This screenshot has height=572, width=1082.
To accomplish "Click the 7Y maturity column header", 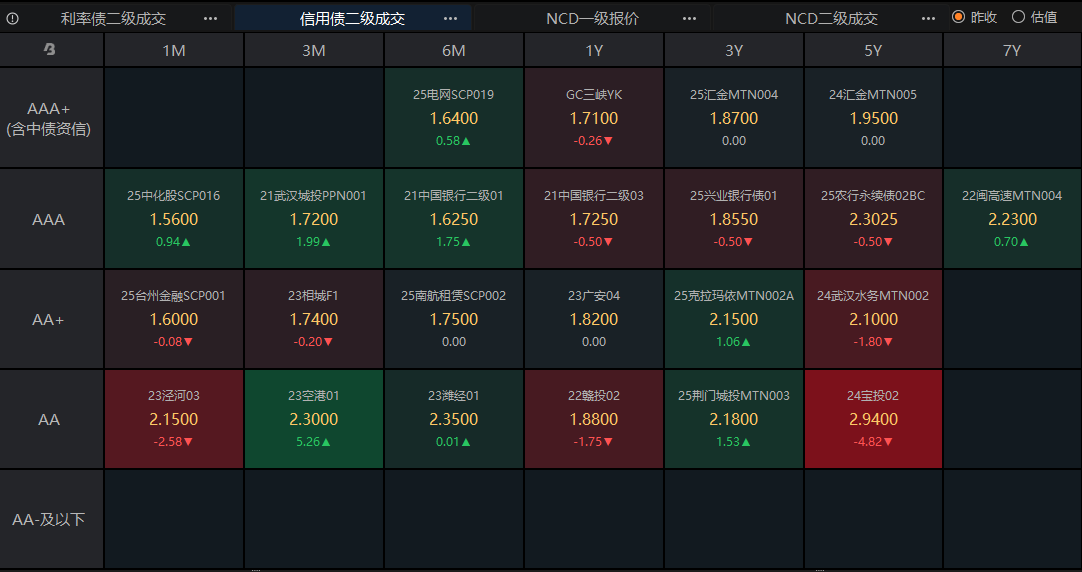I will (x=1012, y=50).
